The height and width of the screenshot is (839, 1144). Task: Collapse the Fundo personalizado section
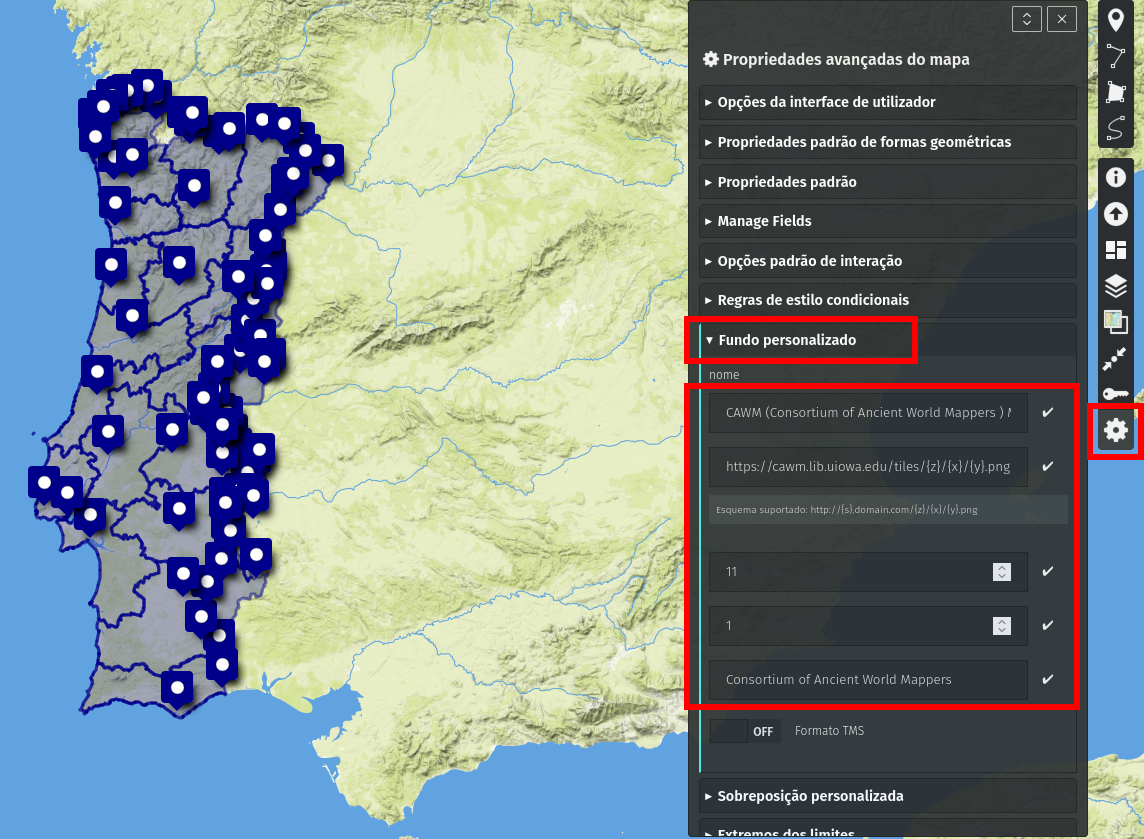(887, 340)
